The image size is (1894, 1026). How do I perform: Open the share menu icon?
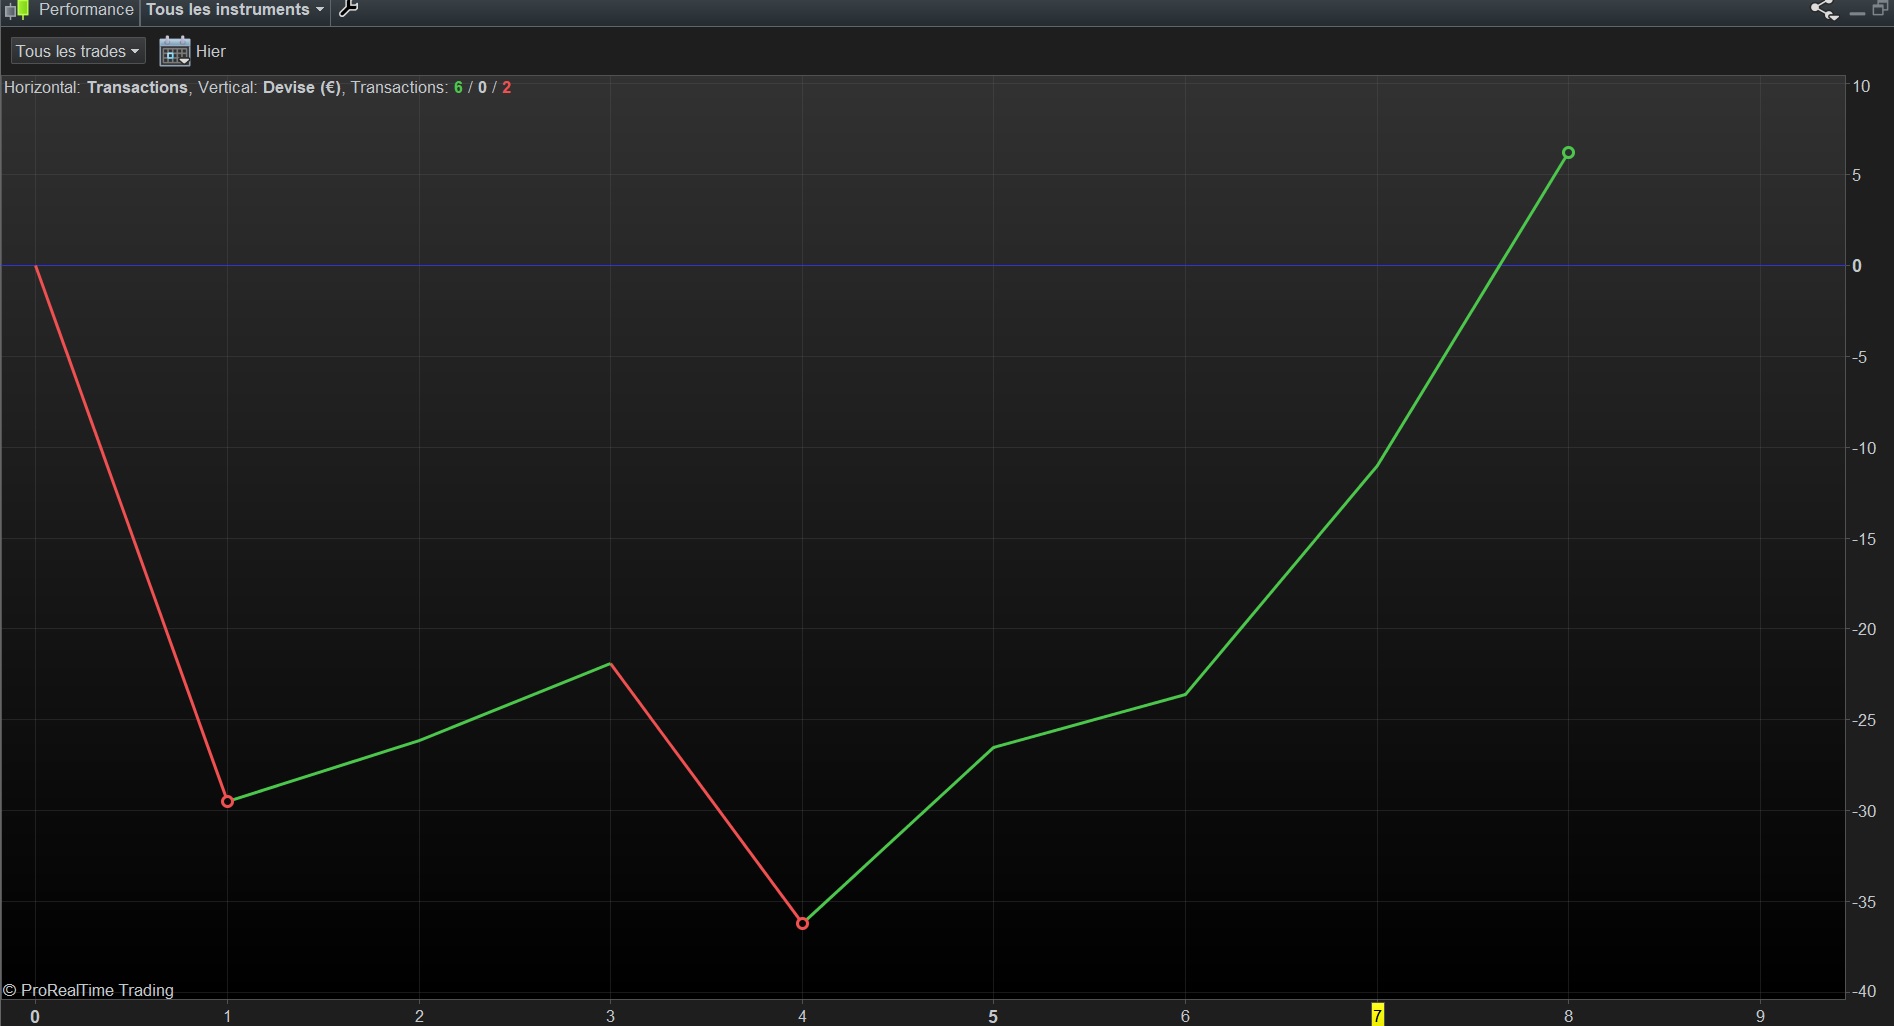(1824, 10)
